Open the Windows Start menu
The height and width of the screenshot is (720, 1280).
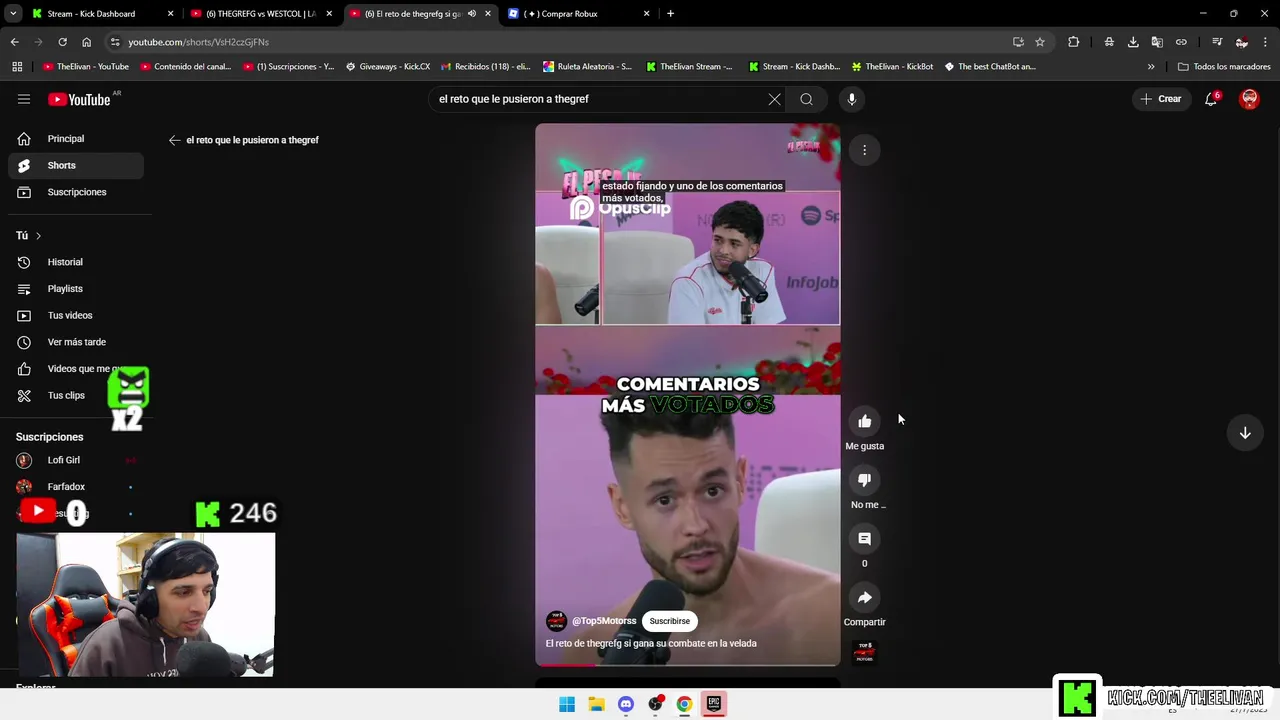(x=567, y=704)
